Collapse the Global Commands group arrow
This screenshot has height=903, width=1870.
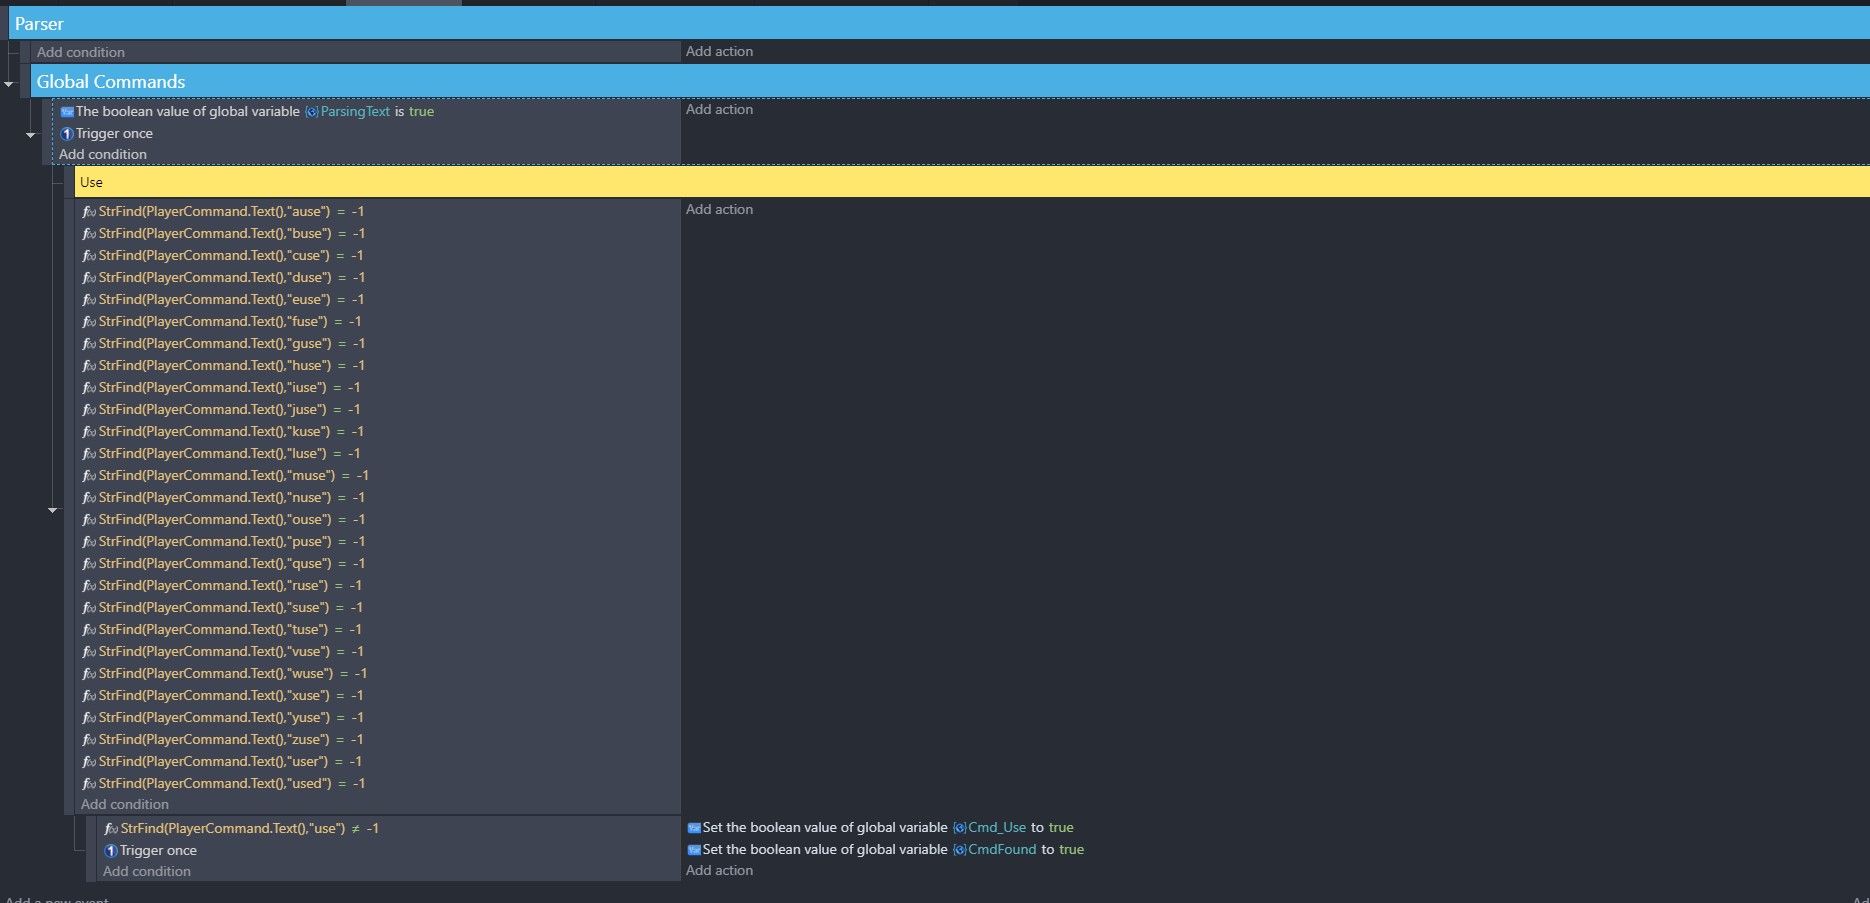pos(9,84)
